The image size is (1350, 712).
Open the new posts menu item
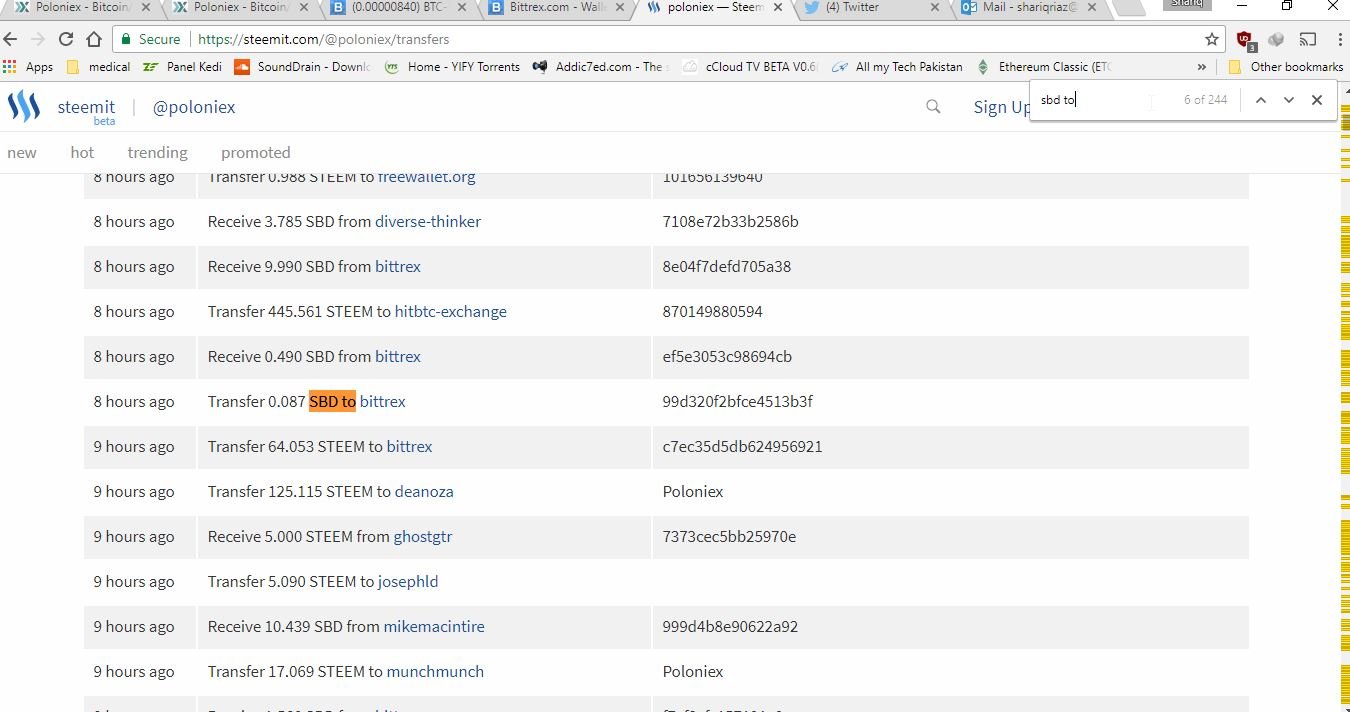point(22,153)
